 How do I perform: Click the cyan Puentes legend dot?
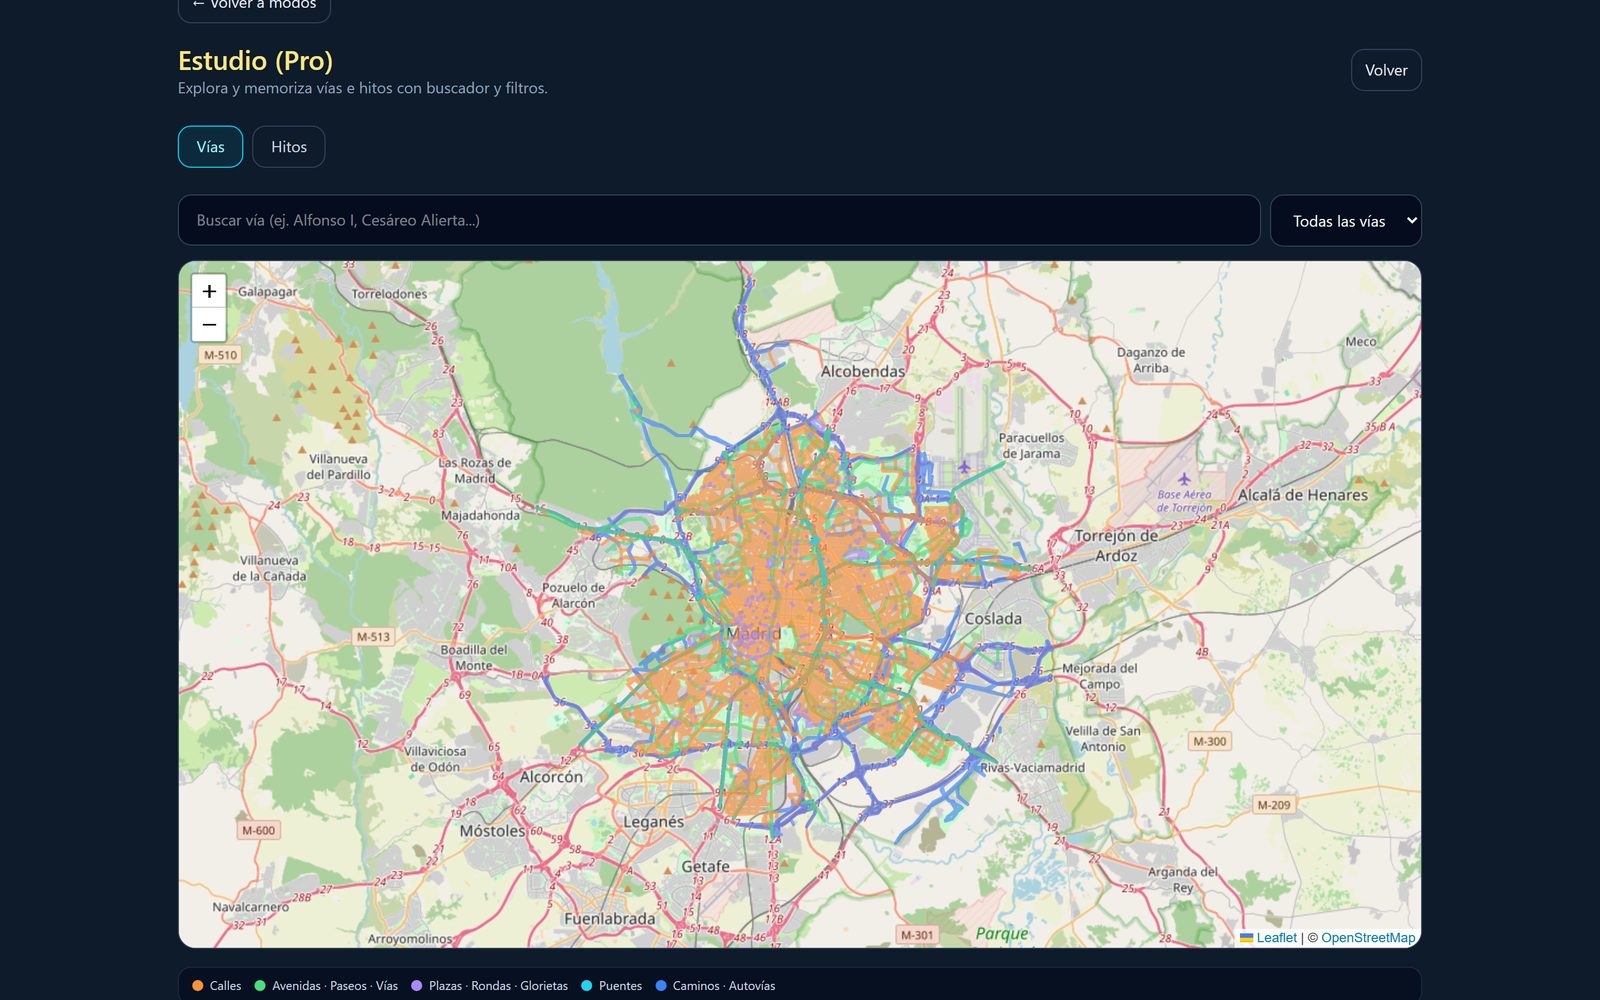tap(587, 986)
